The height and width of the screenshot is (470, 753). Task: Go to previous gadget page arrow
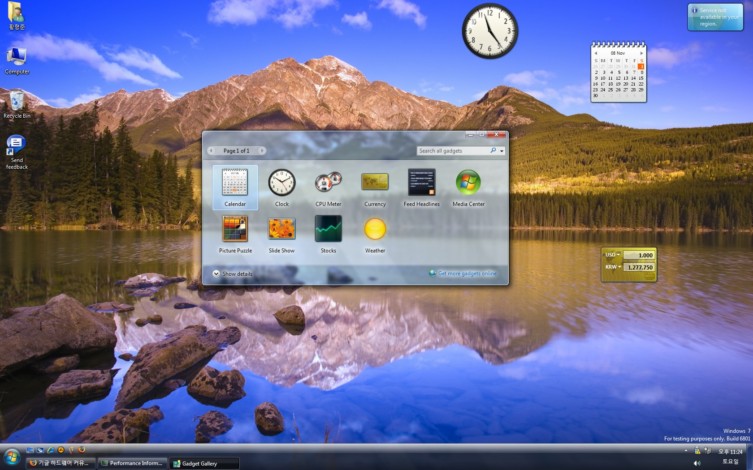pyautogui.click(x=211, y=150)
